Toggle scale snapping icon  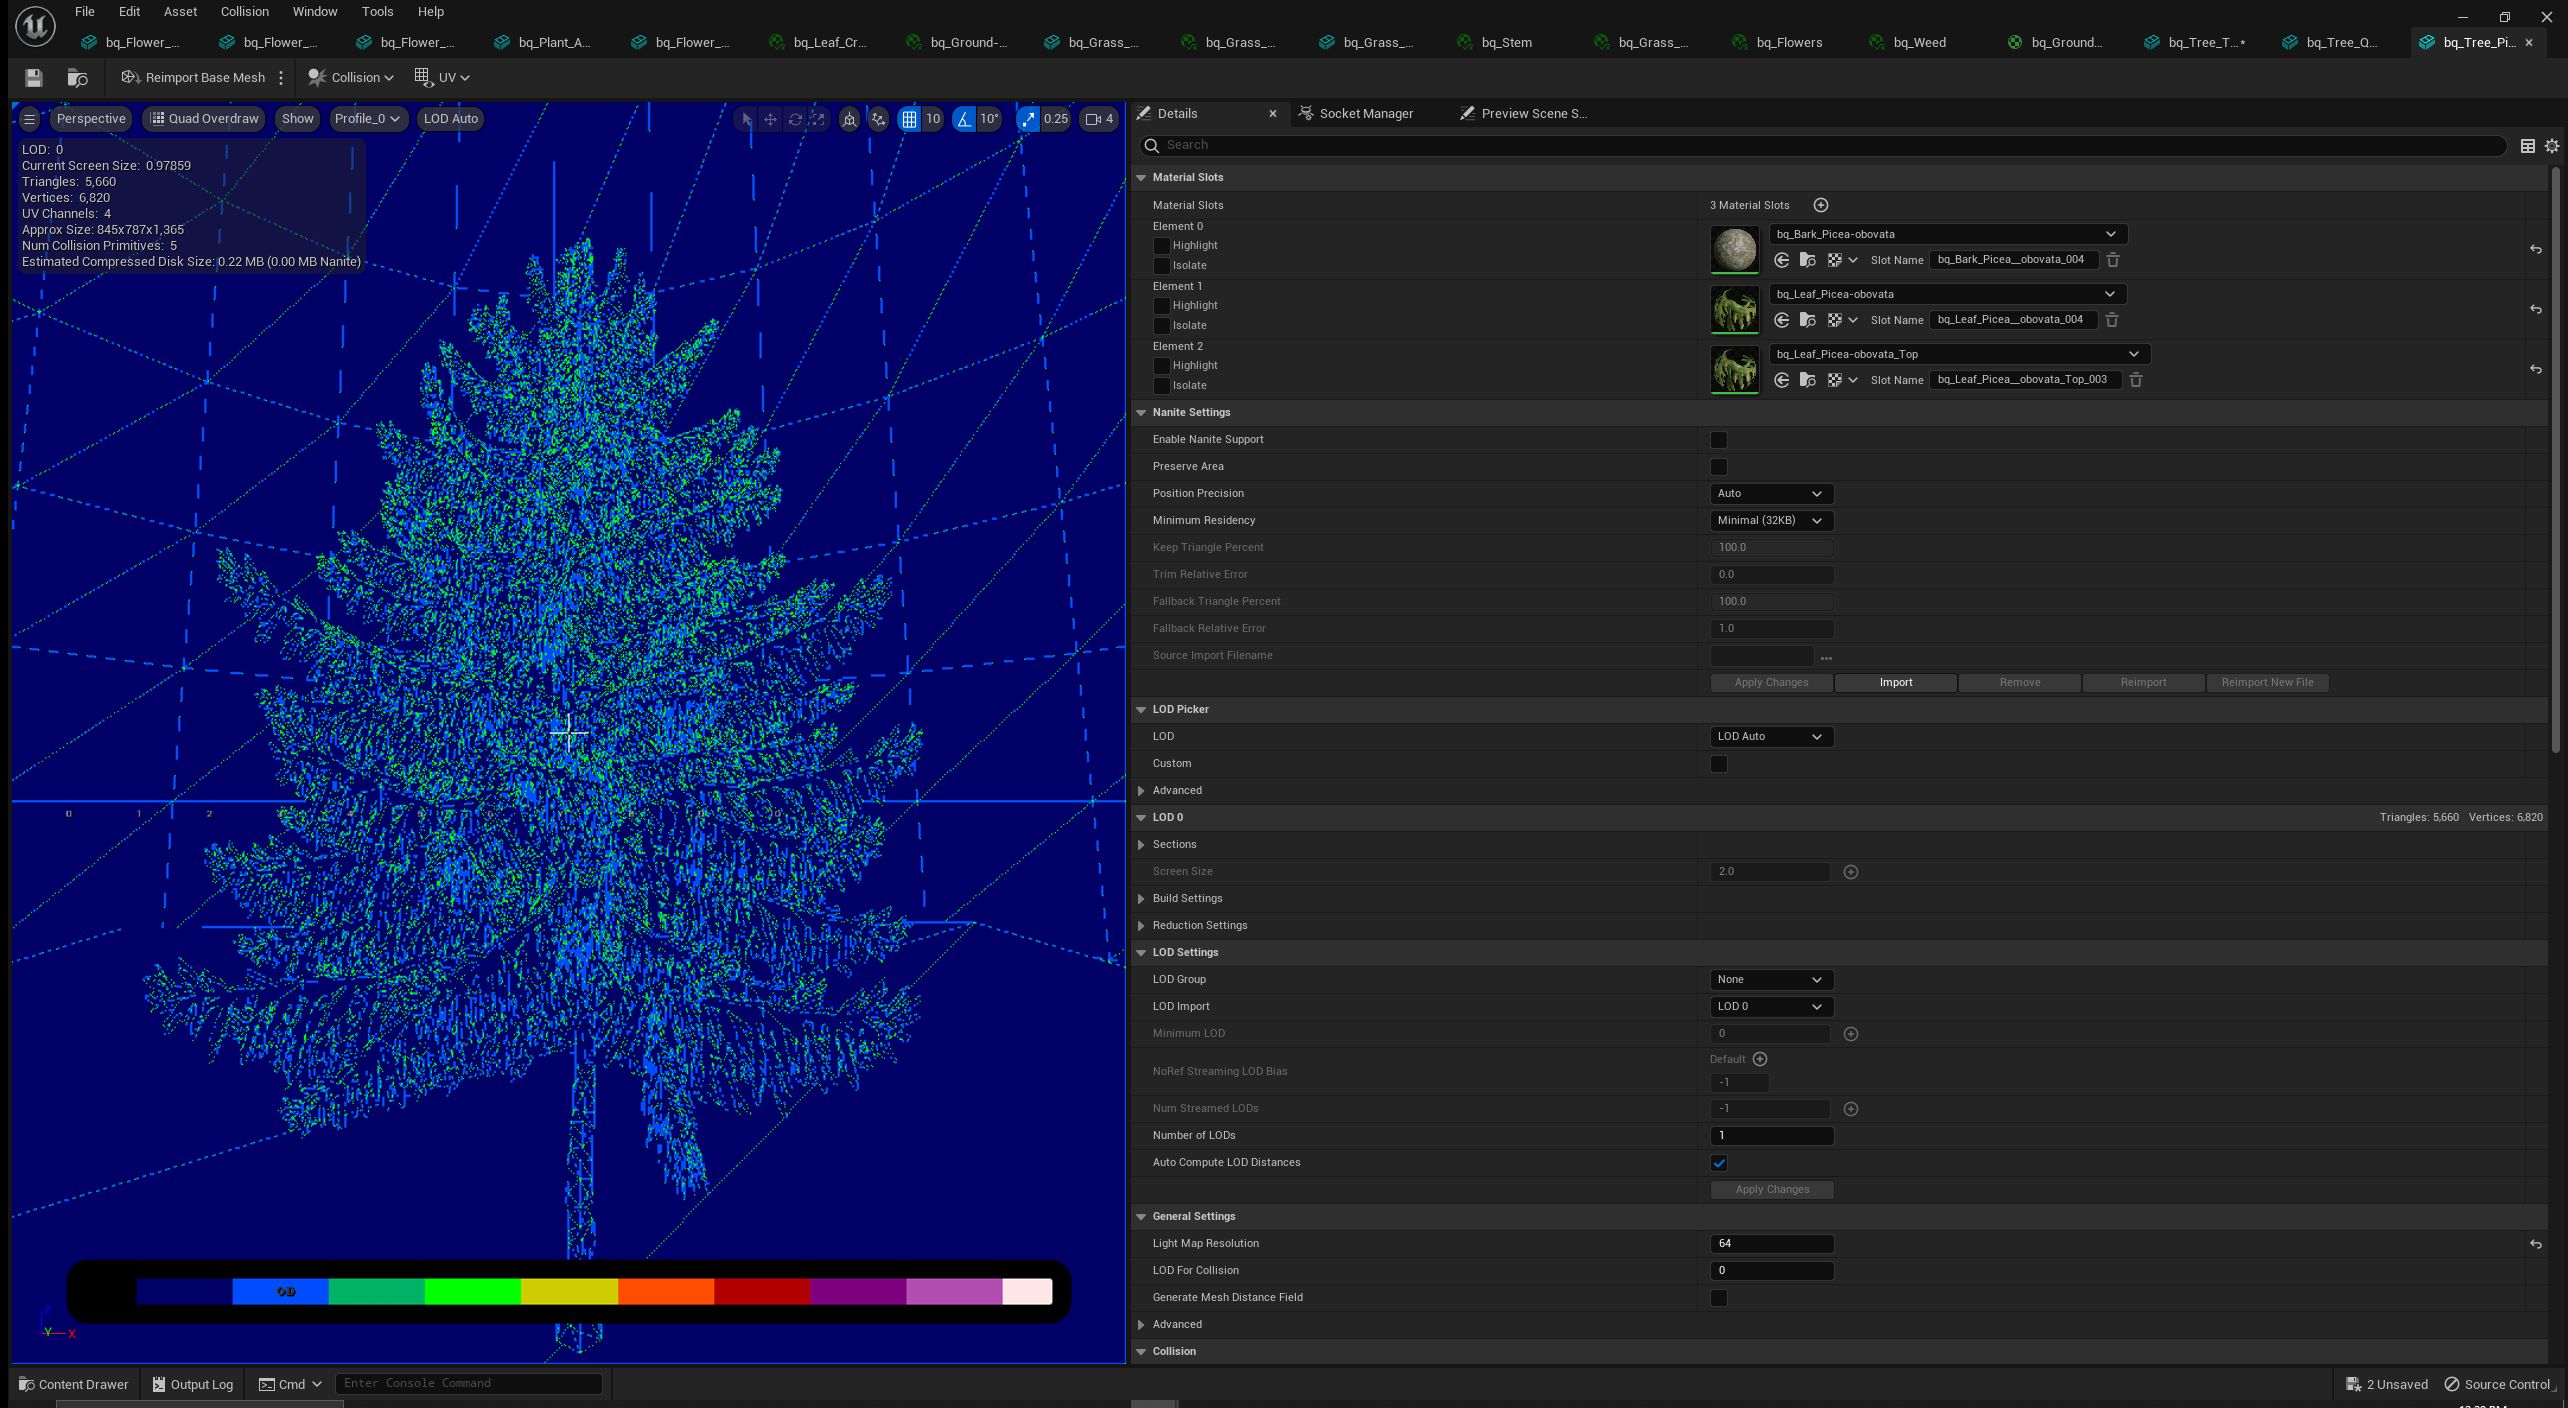[1028, 119]
